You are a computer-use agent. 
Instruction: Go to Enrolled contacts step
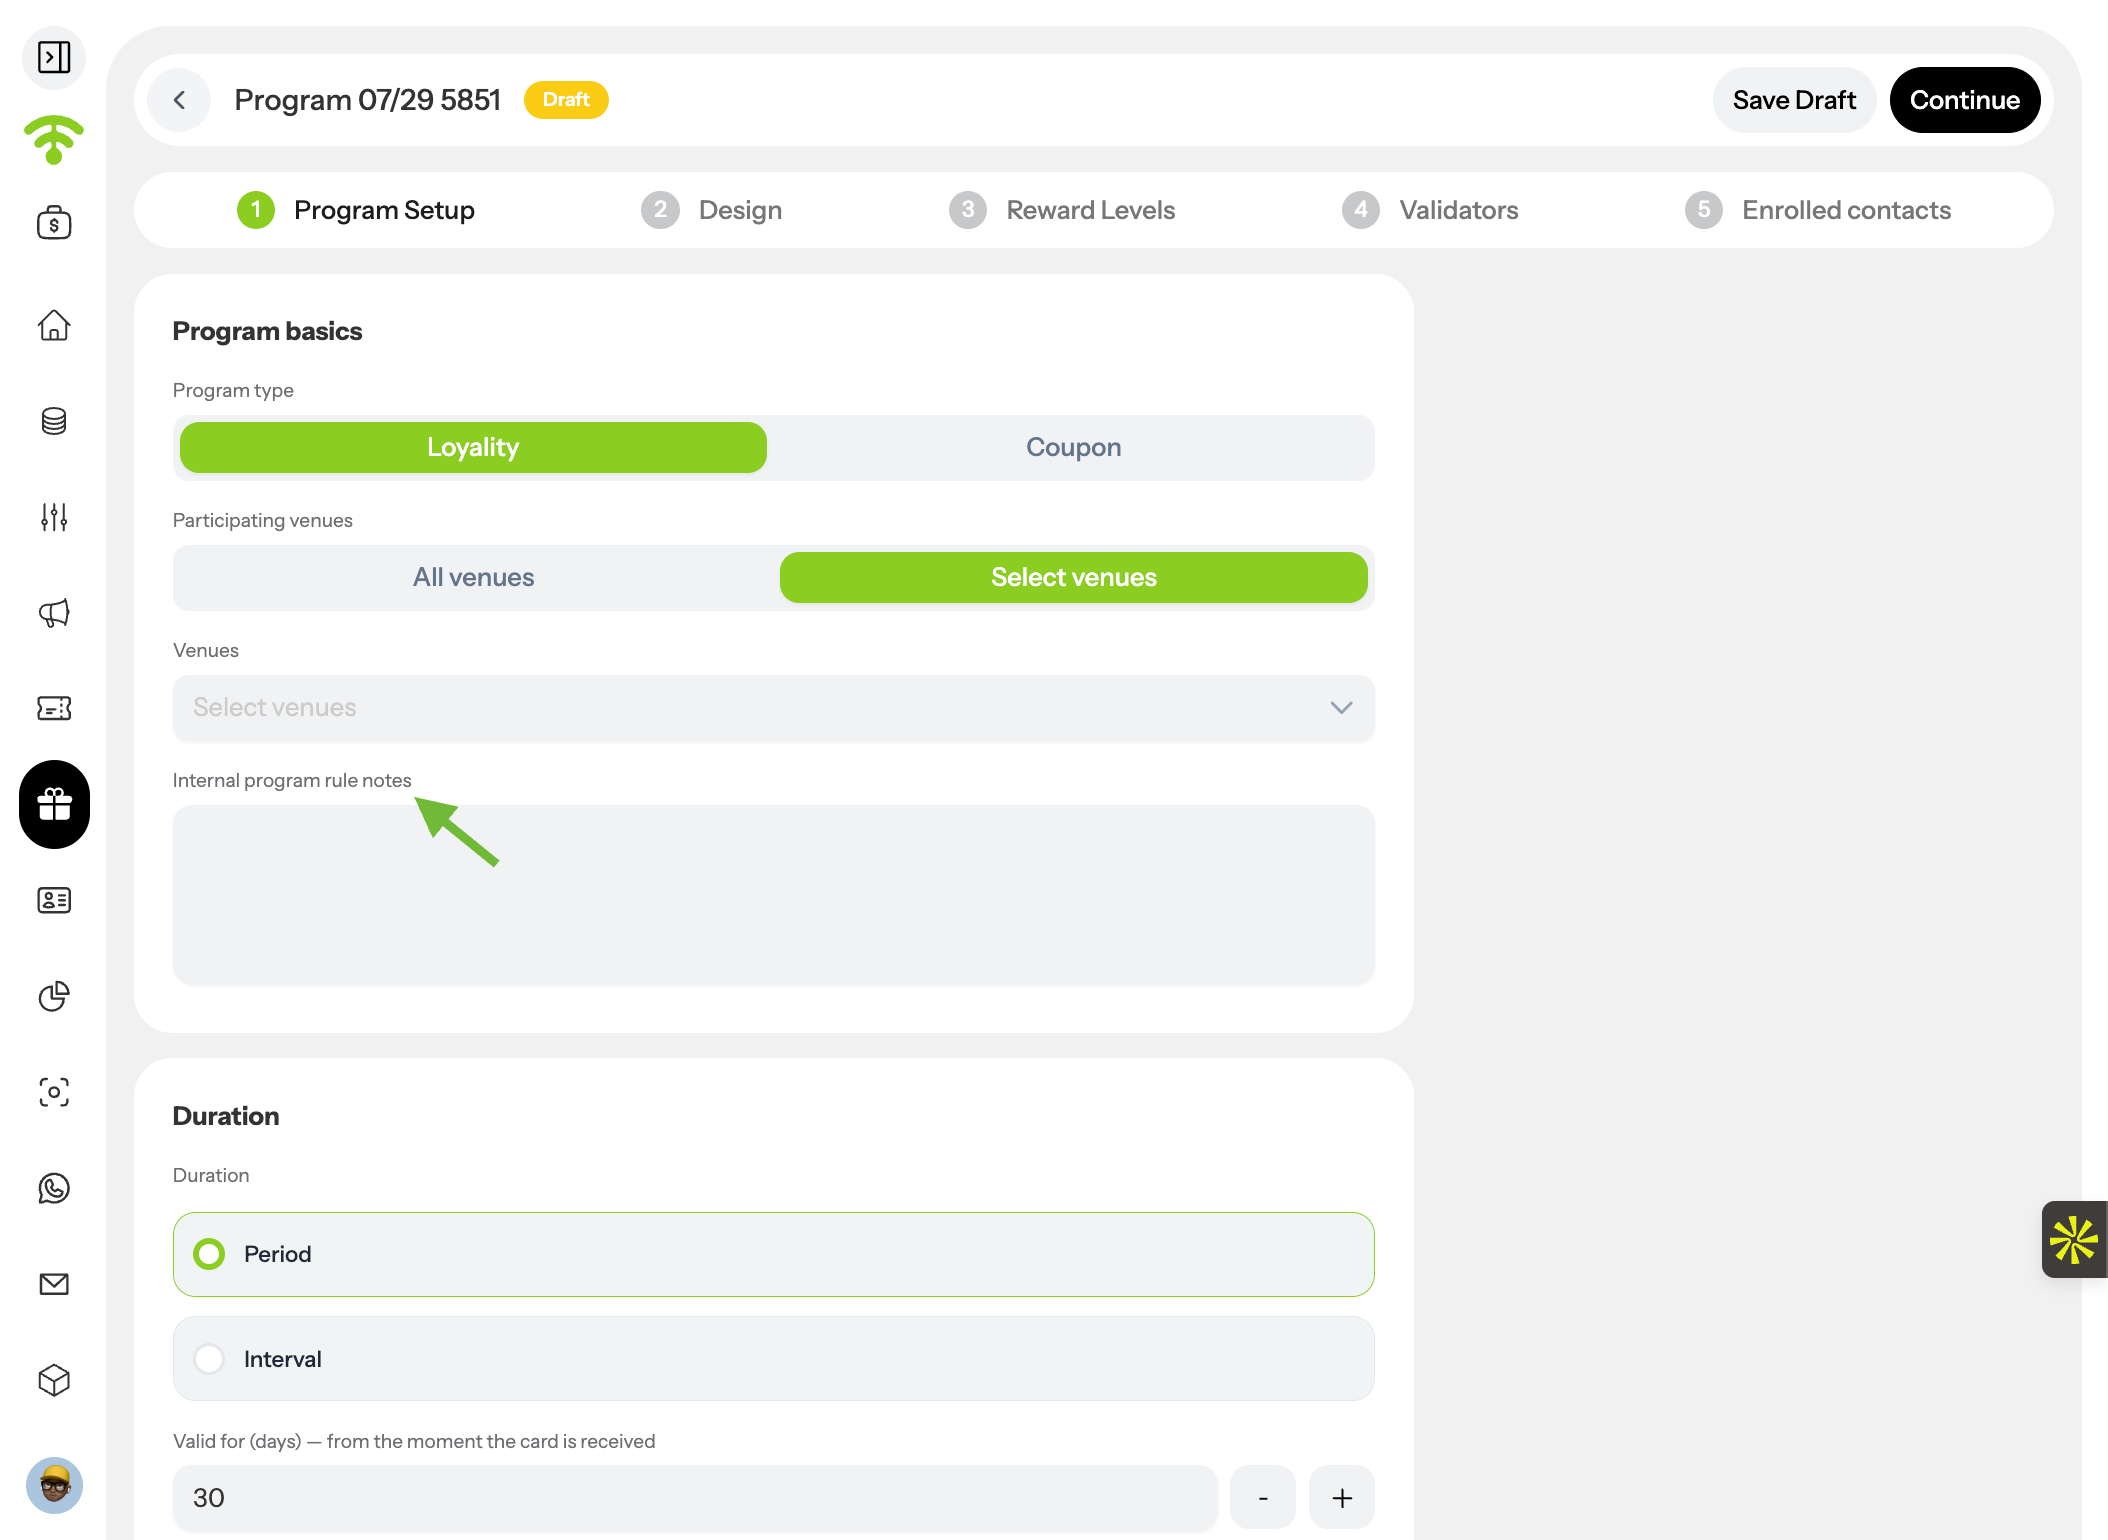(x=1818, y=210)
